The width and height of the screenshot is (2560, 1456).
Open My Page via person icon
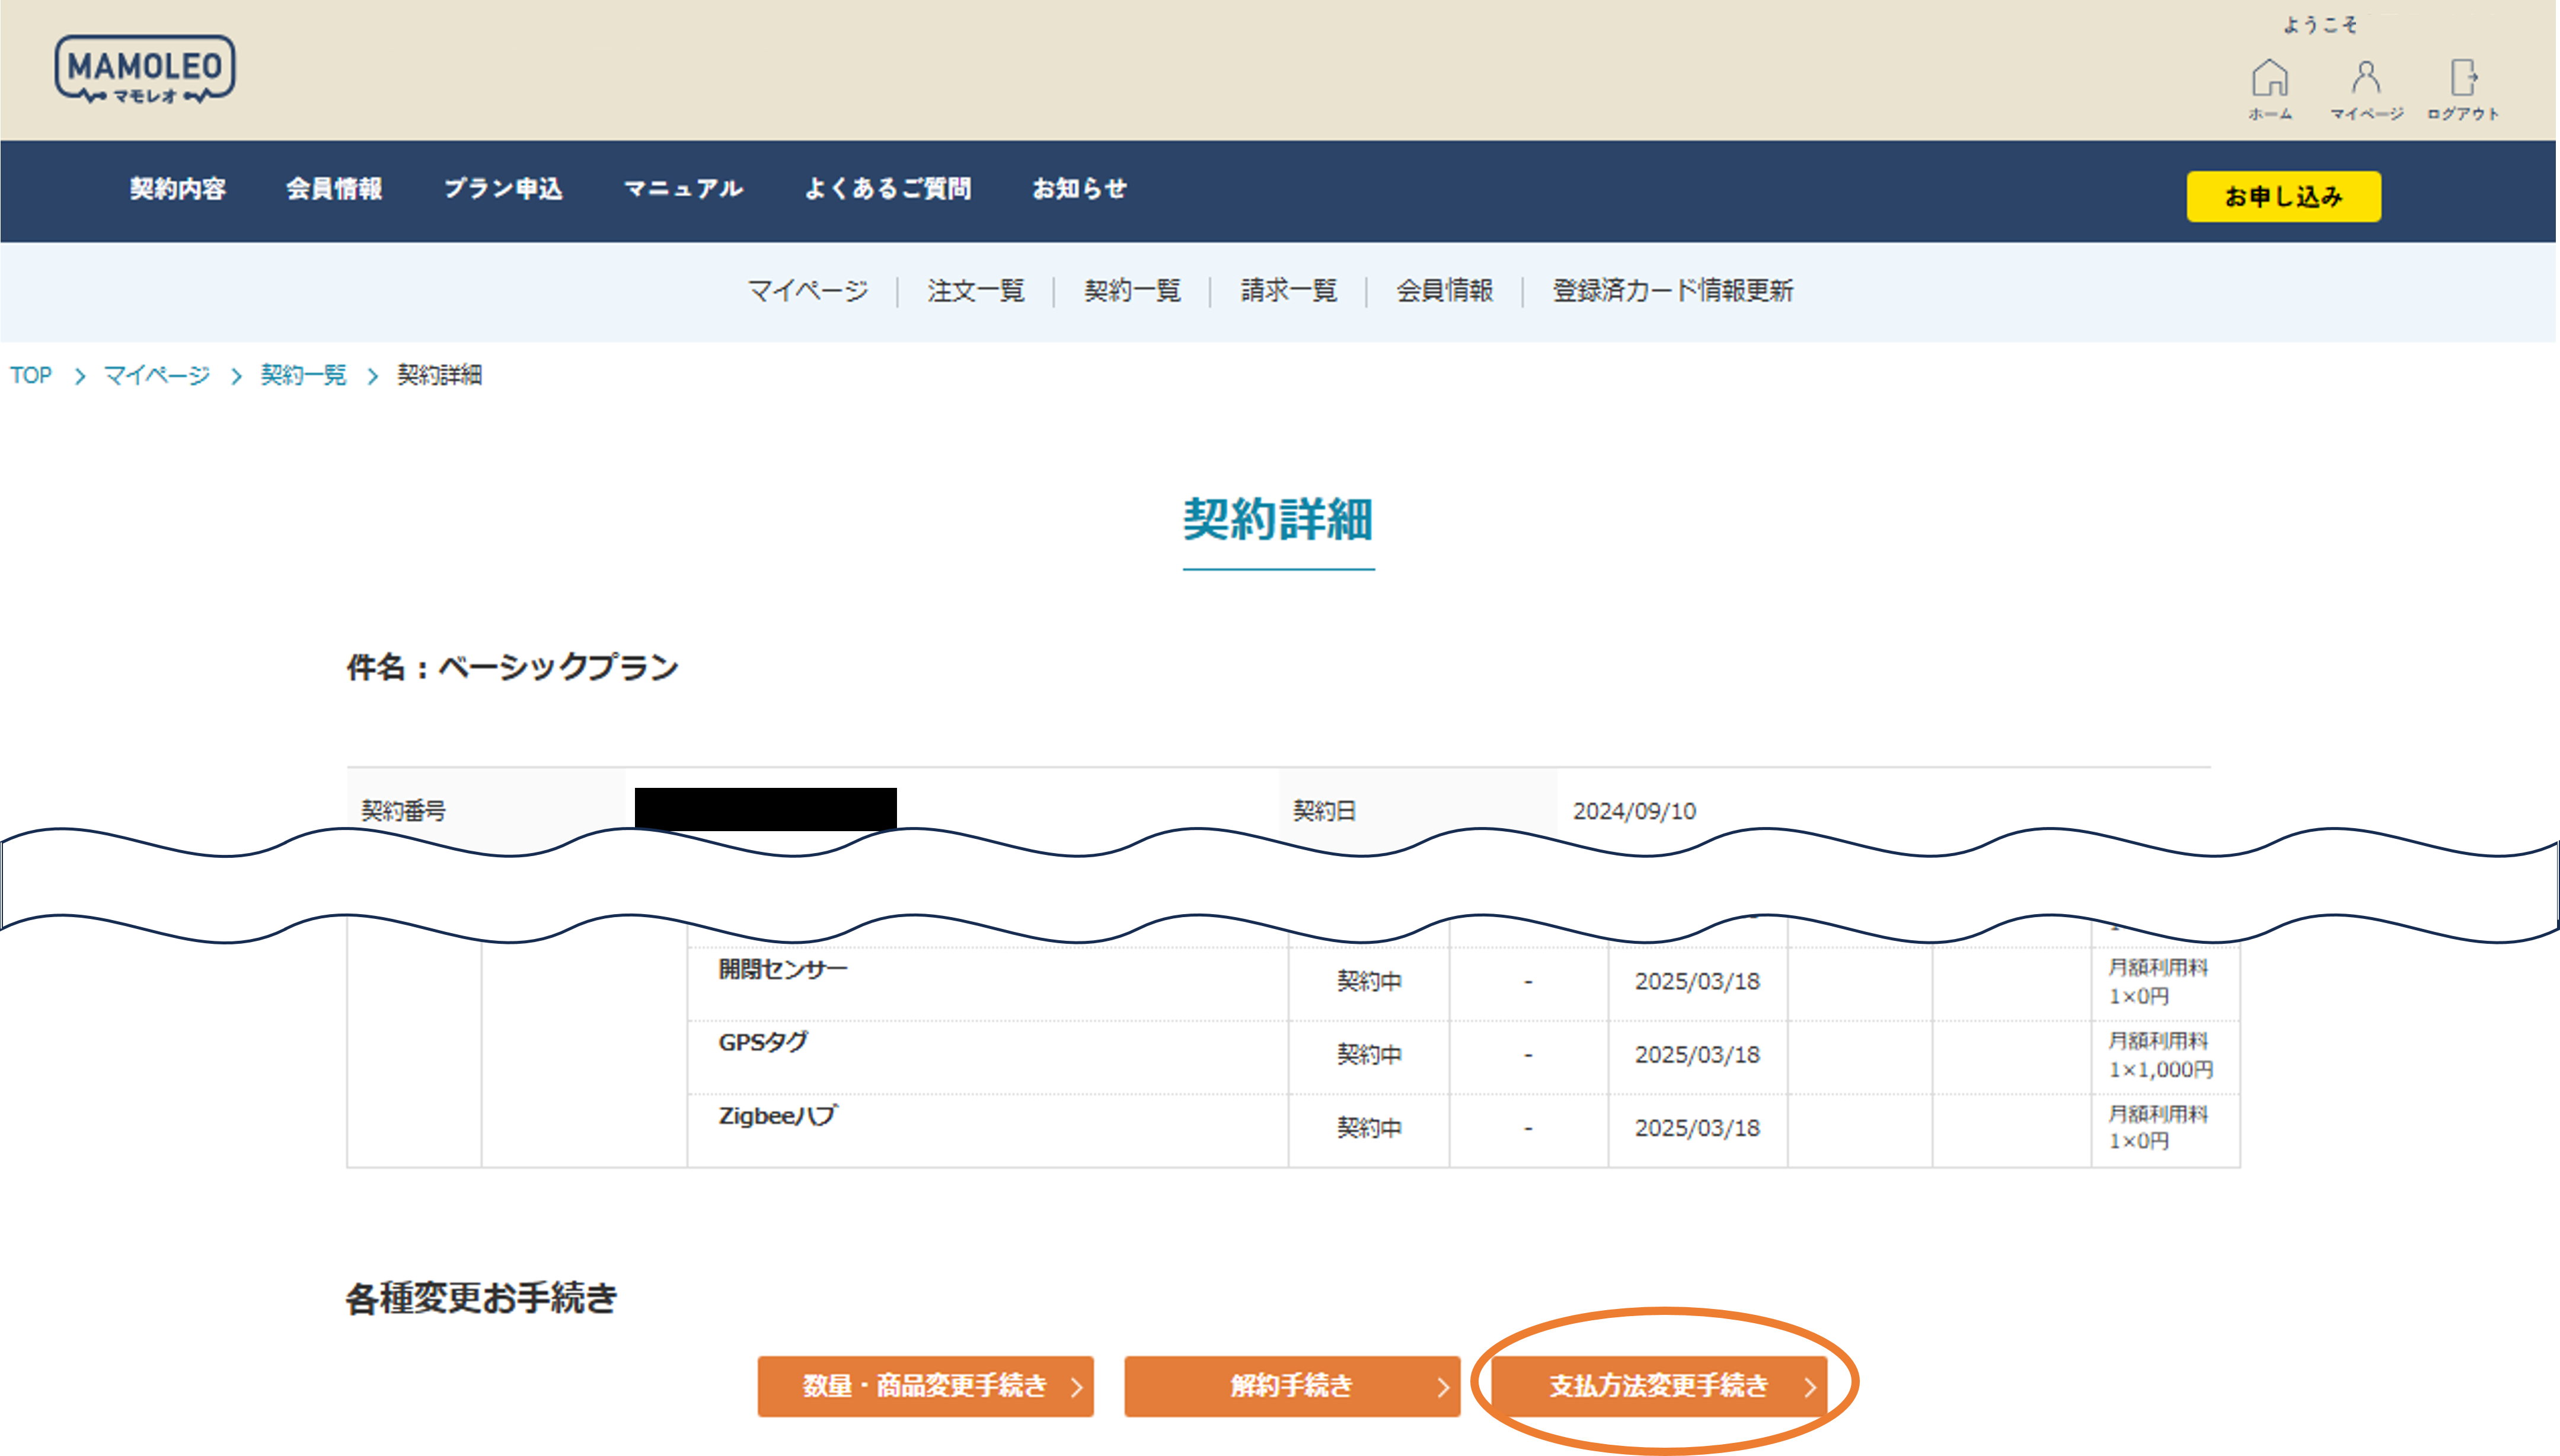point(2365,79)
